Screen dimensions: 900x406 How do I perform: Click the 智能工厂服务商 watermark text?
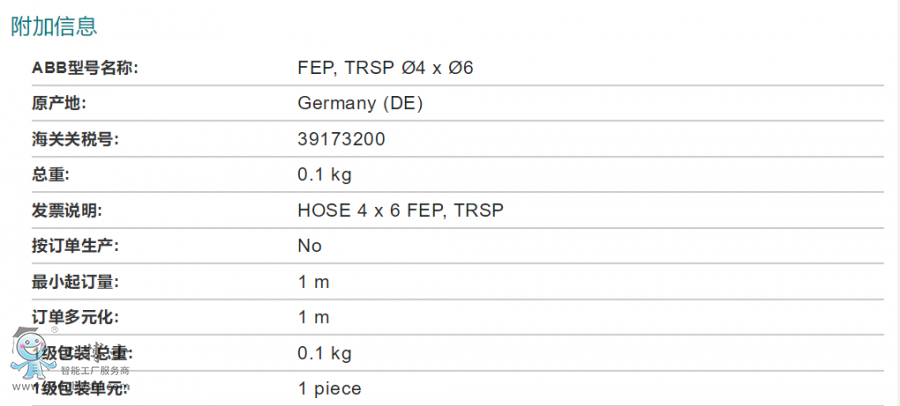95,371
